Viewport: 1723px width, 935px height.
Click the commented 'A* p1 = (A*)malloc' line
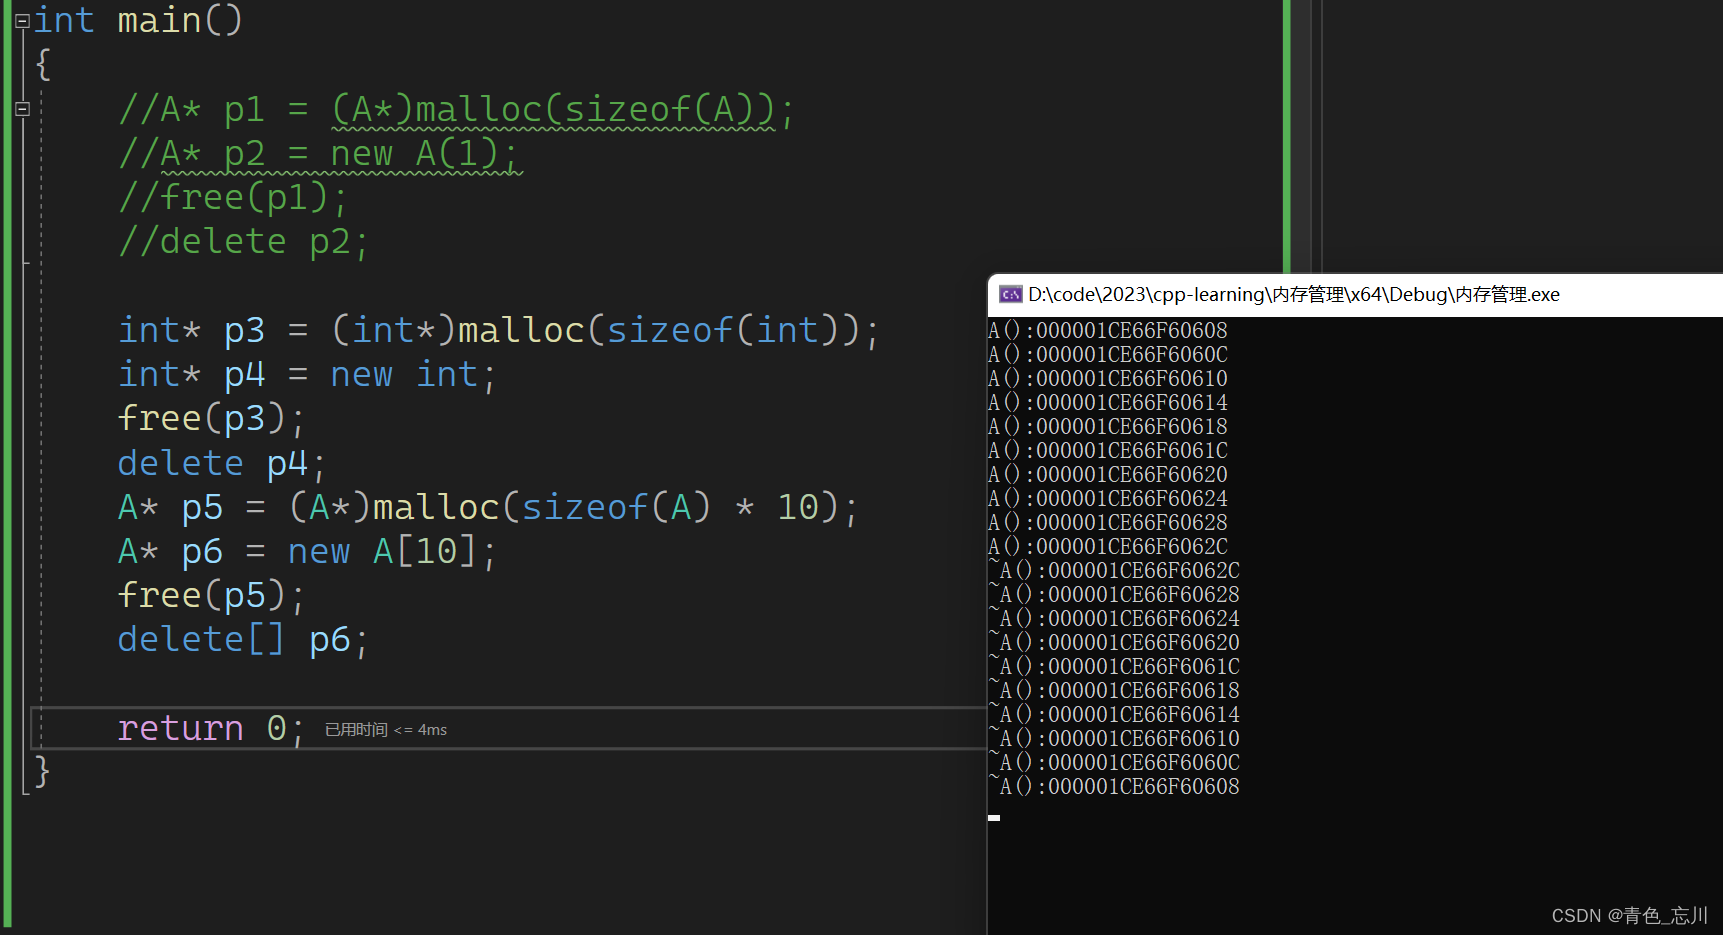coord(456,109)
